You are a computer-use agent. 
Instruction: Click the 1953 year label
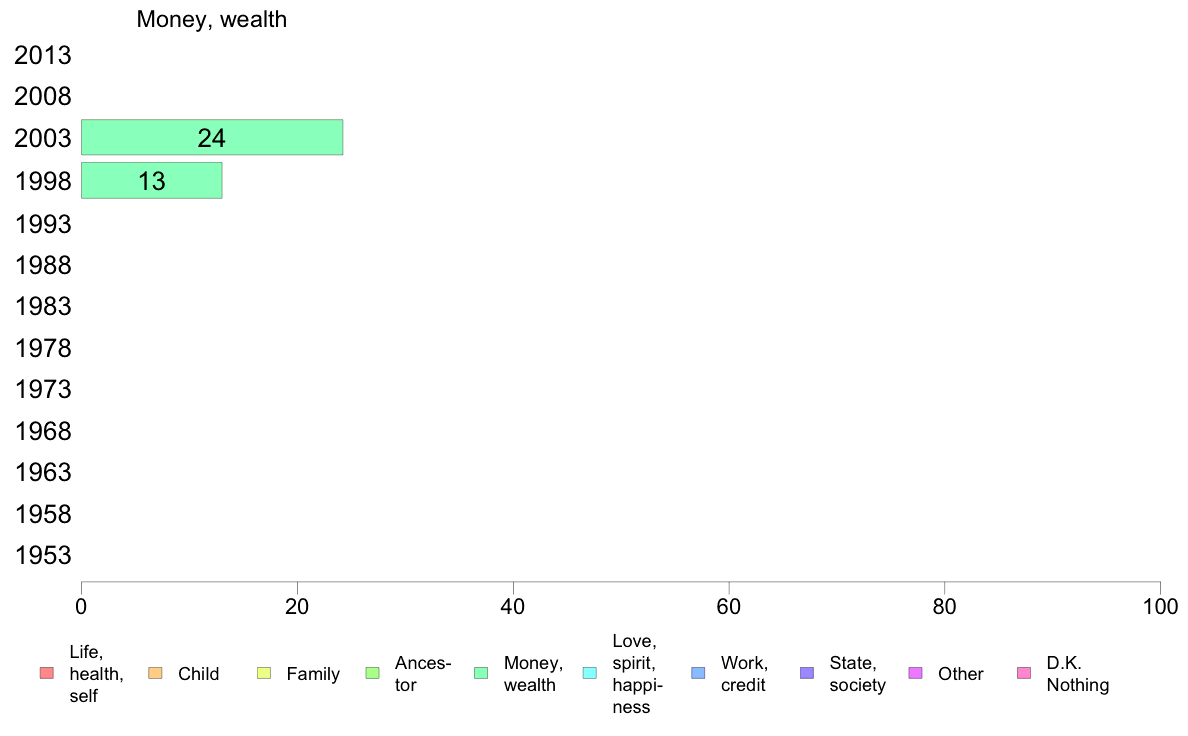click(x=43, y=556)
